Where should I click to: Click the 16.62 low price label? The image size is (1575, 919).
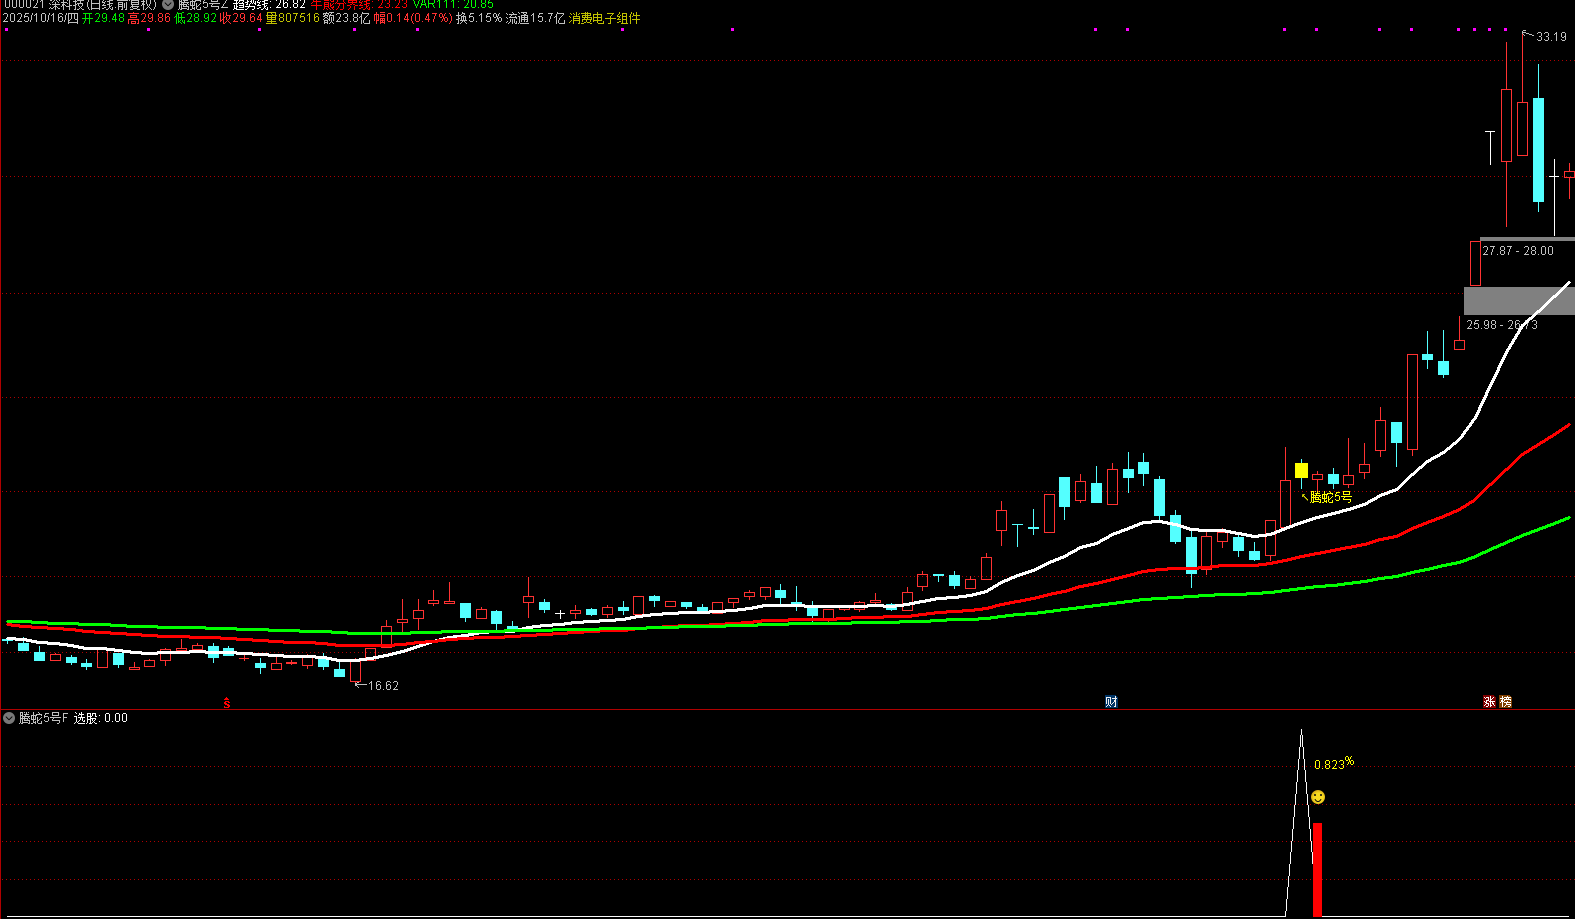(383, 686)
